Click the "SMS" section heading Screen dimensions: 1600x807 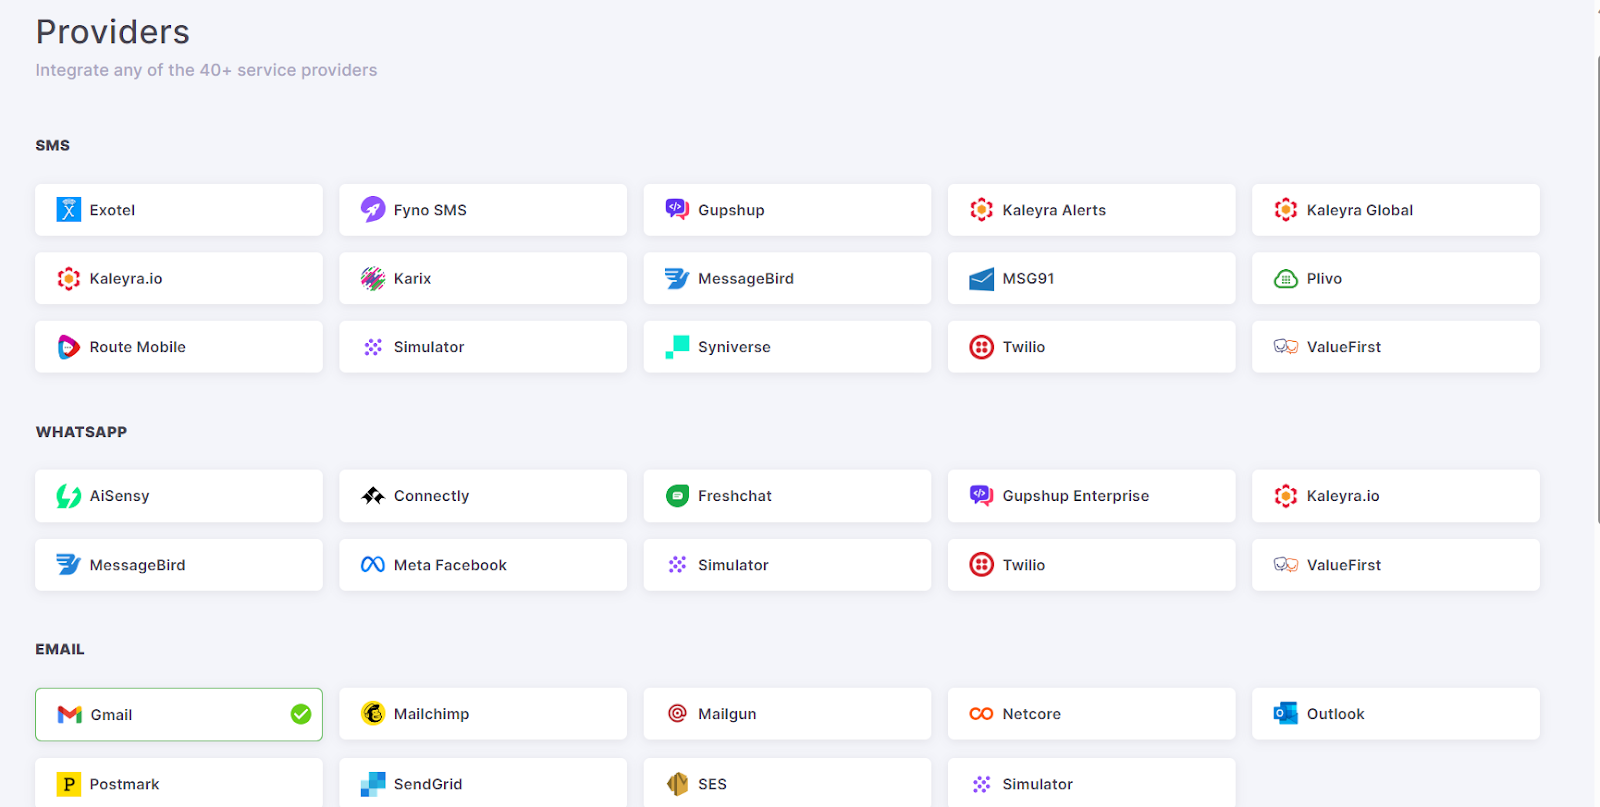pyautogui.click(x=53, y=145)
